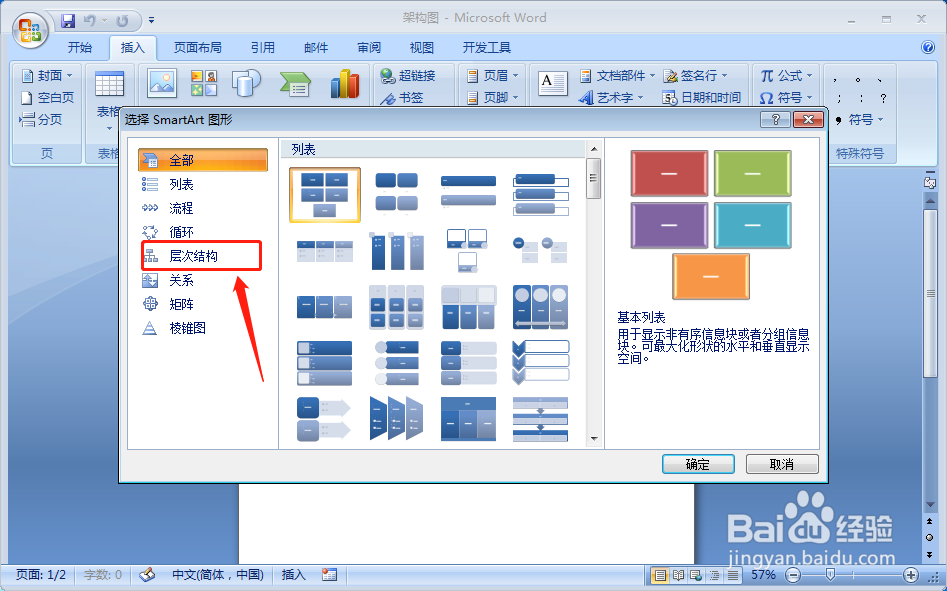The height and width of the screenshot is (591, 947).
Task: Cancel the SmartArt dialog
Action: coord(781,463)
